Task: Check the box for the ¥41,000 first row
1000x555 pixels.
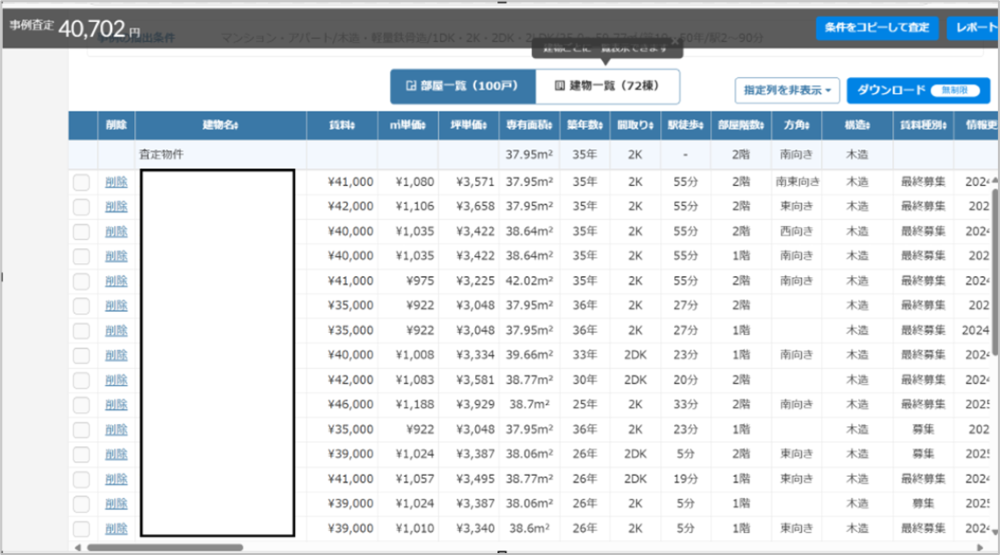Action: click(x=82, y=182)
